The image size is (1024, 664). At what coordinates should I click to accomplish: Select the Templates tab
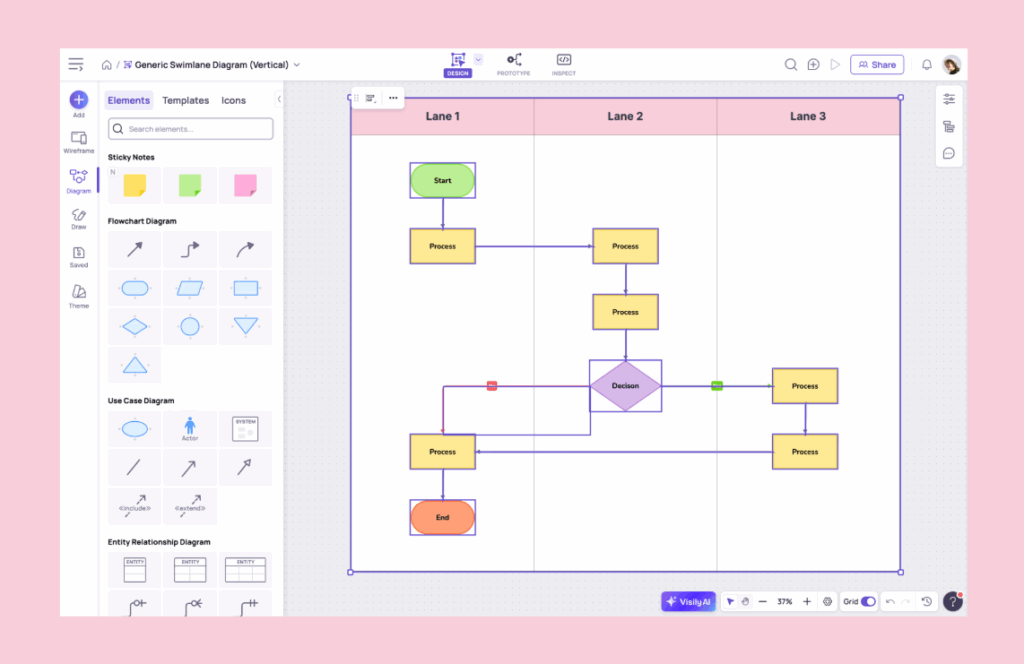coord(185,101)
